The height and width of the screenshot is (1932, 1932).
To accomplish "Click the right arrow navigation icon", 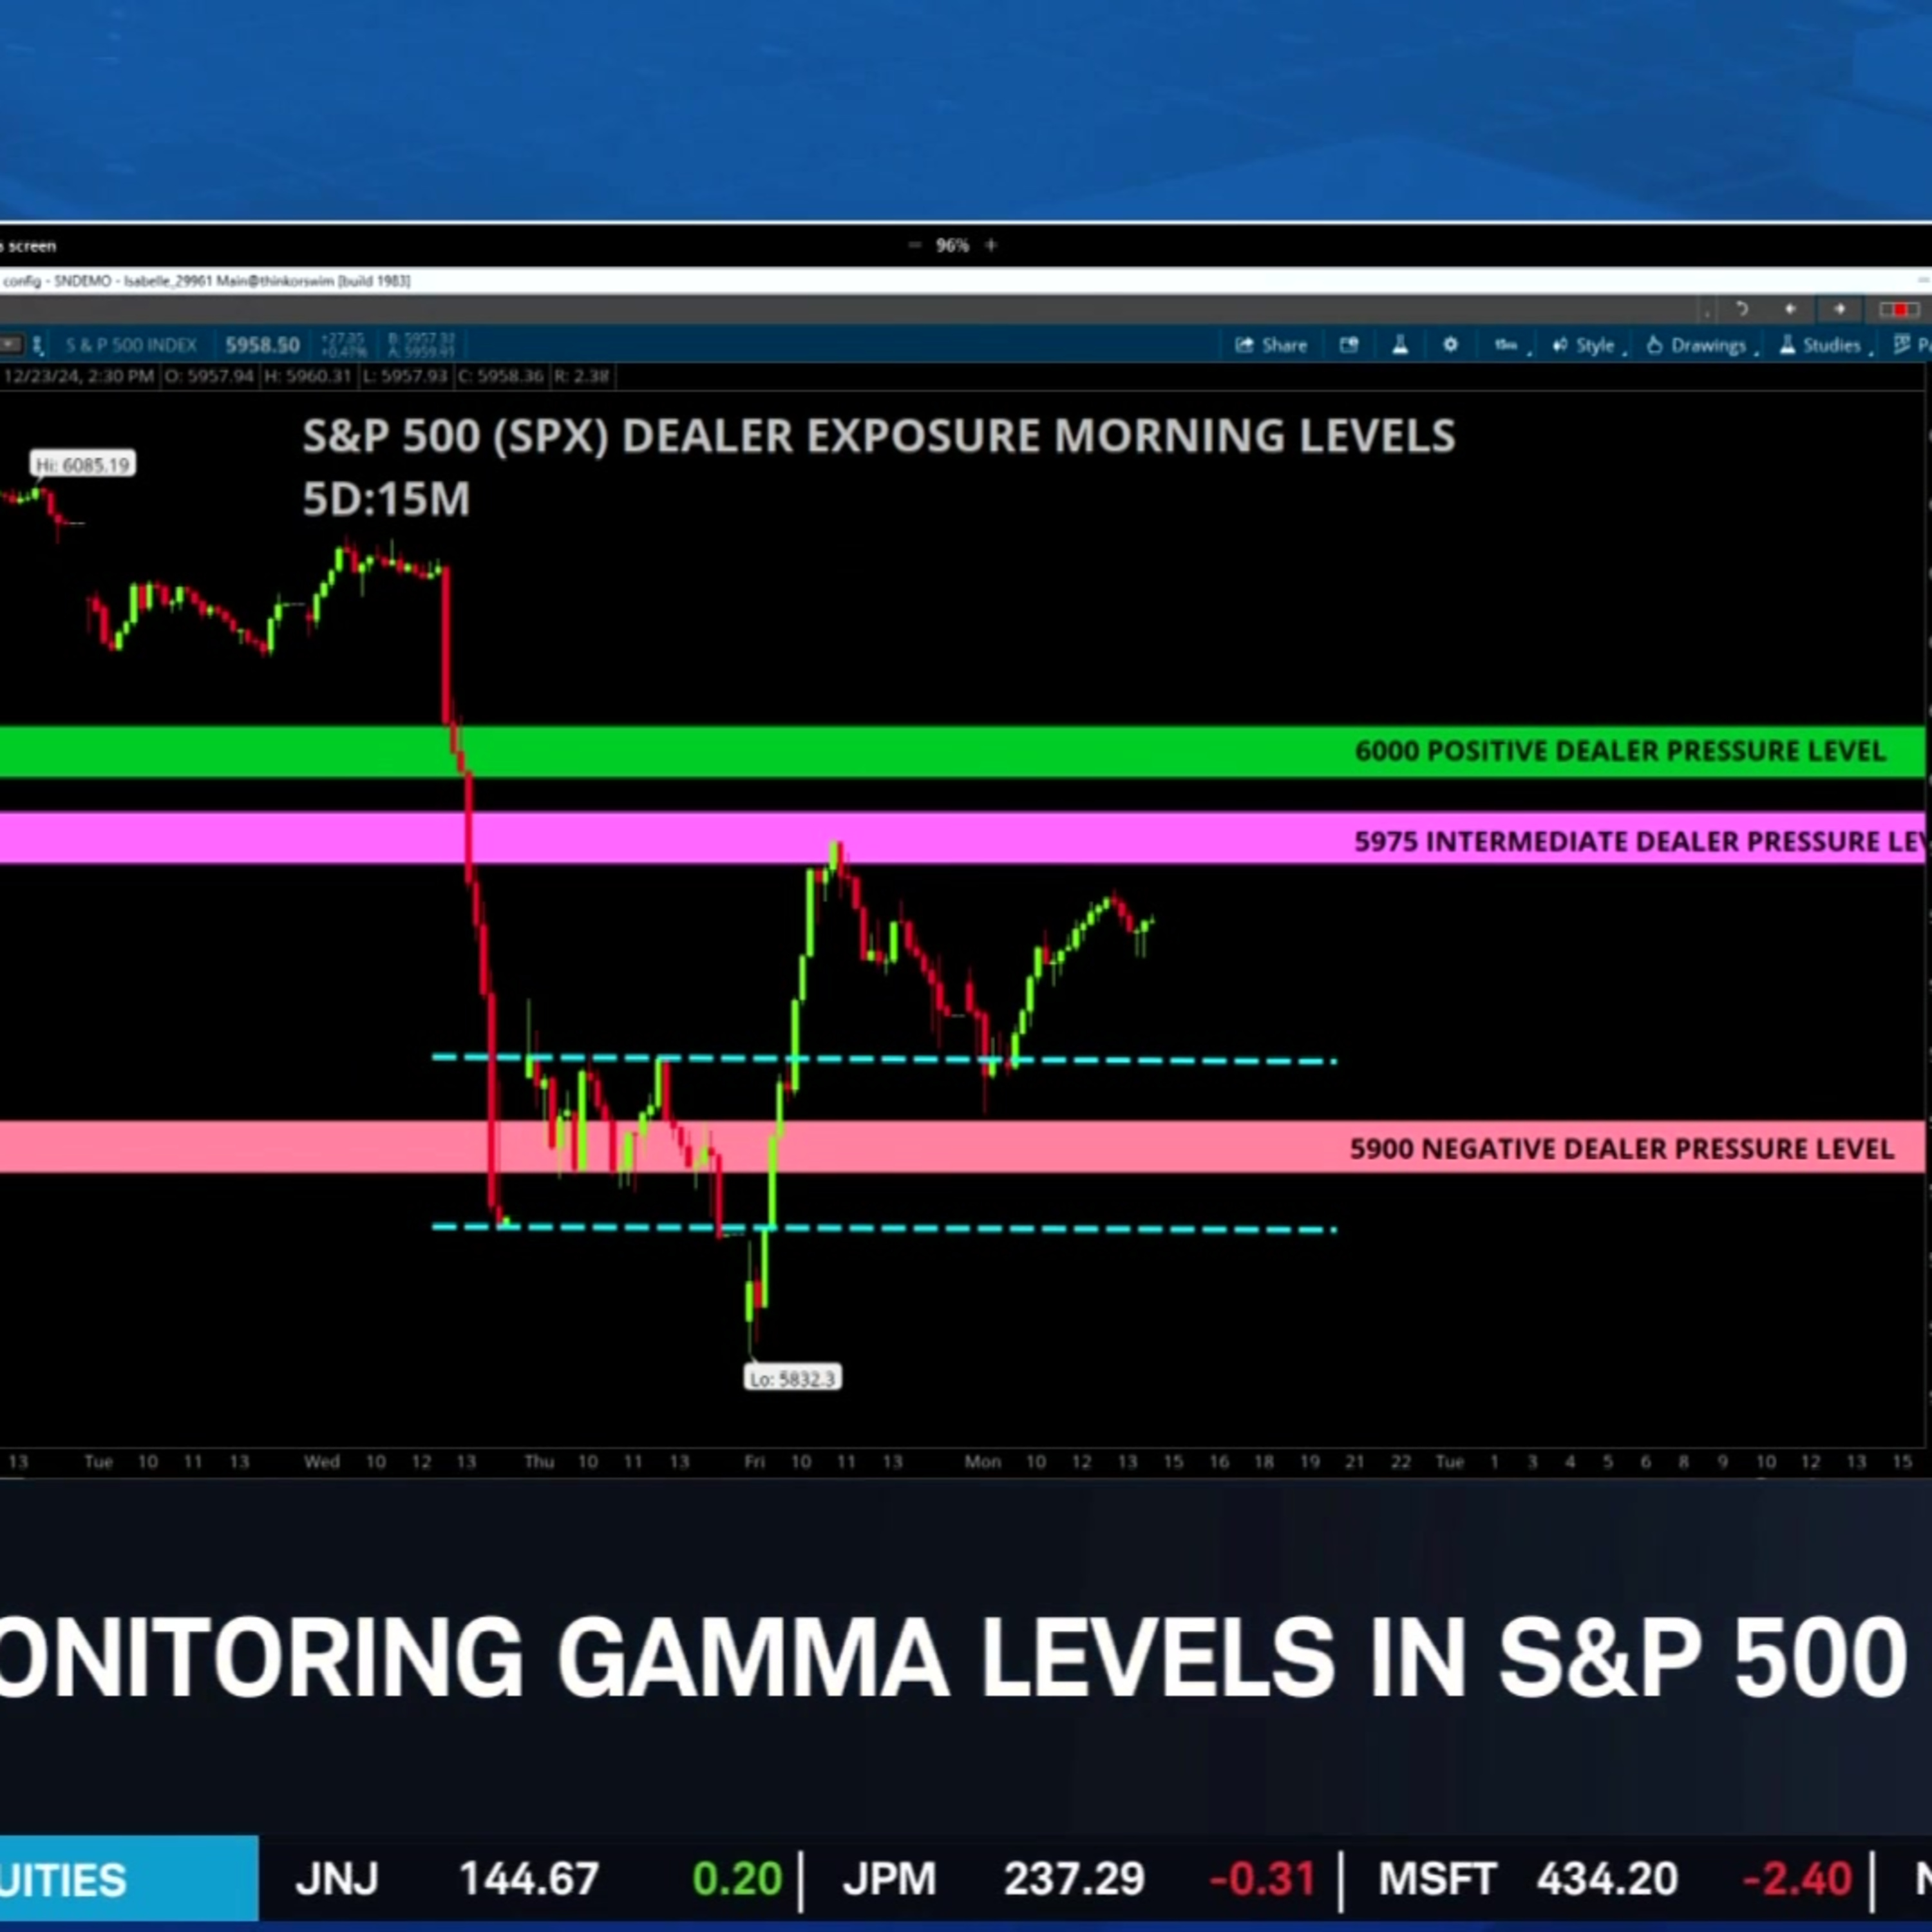I will [x=1839, y=309].
